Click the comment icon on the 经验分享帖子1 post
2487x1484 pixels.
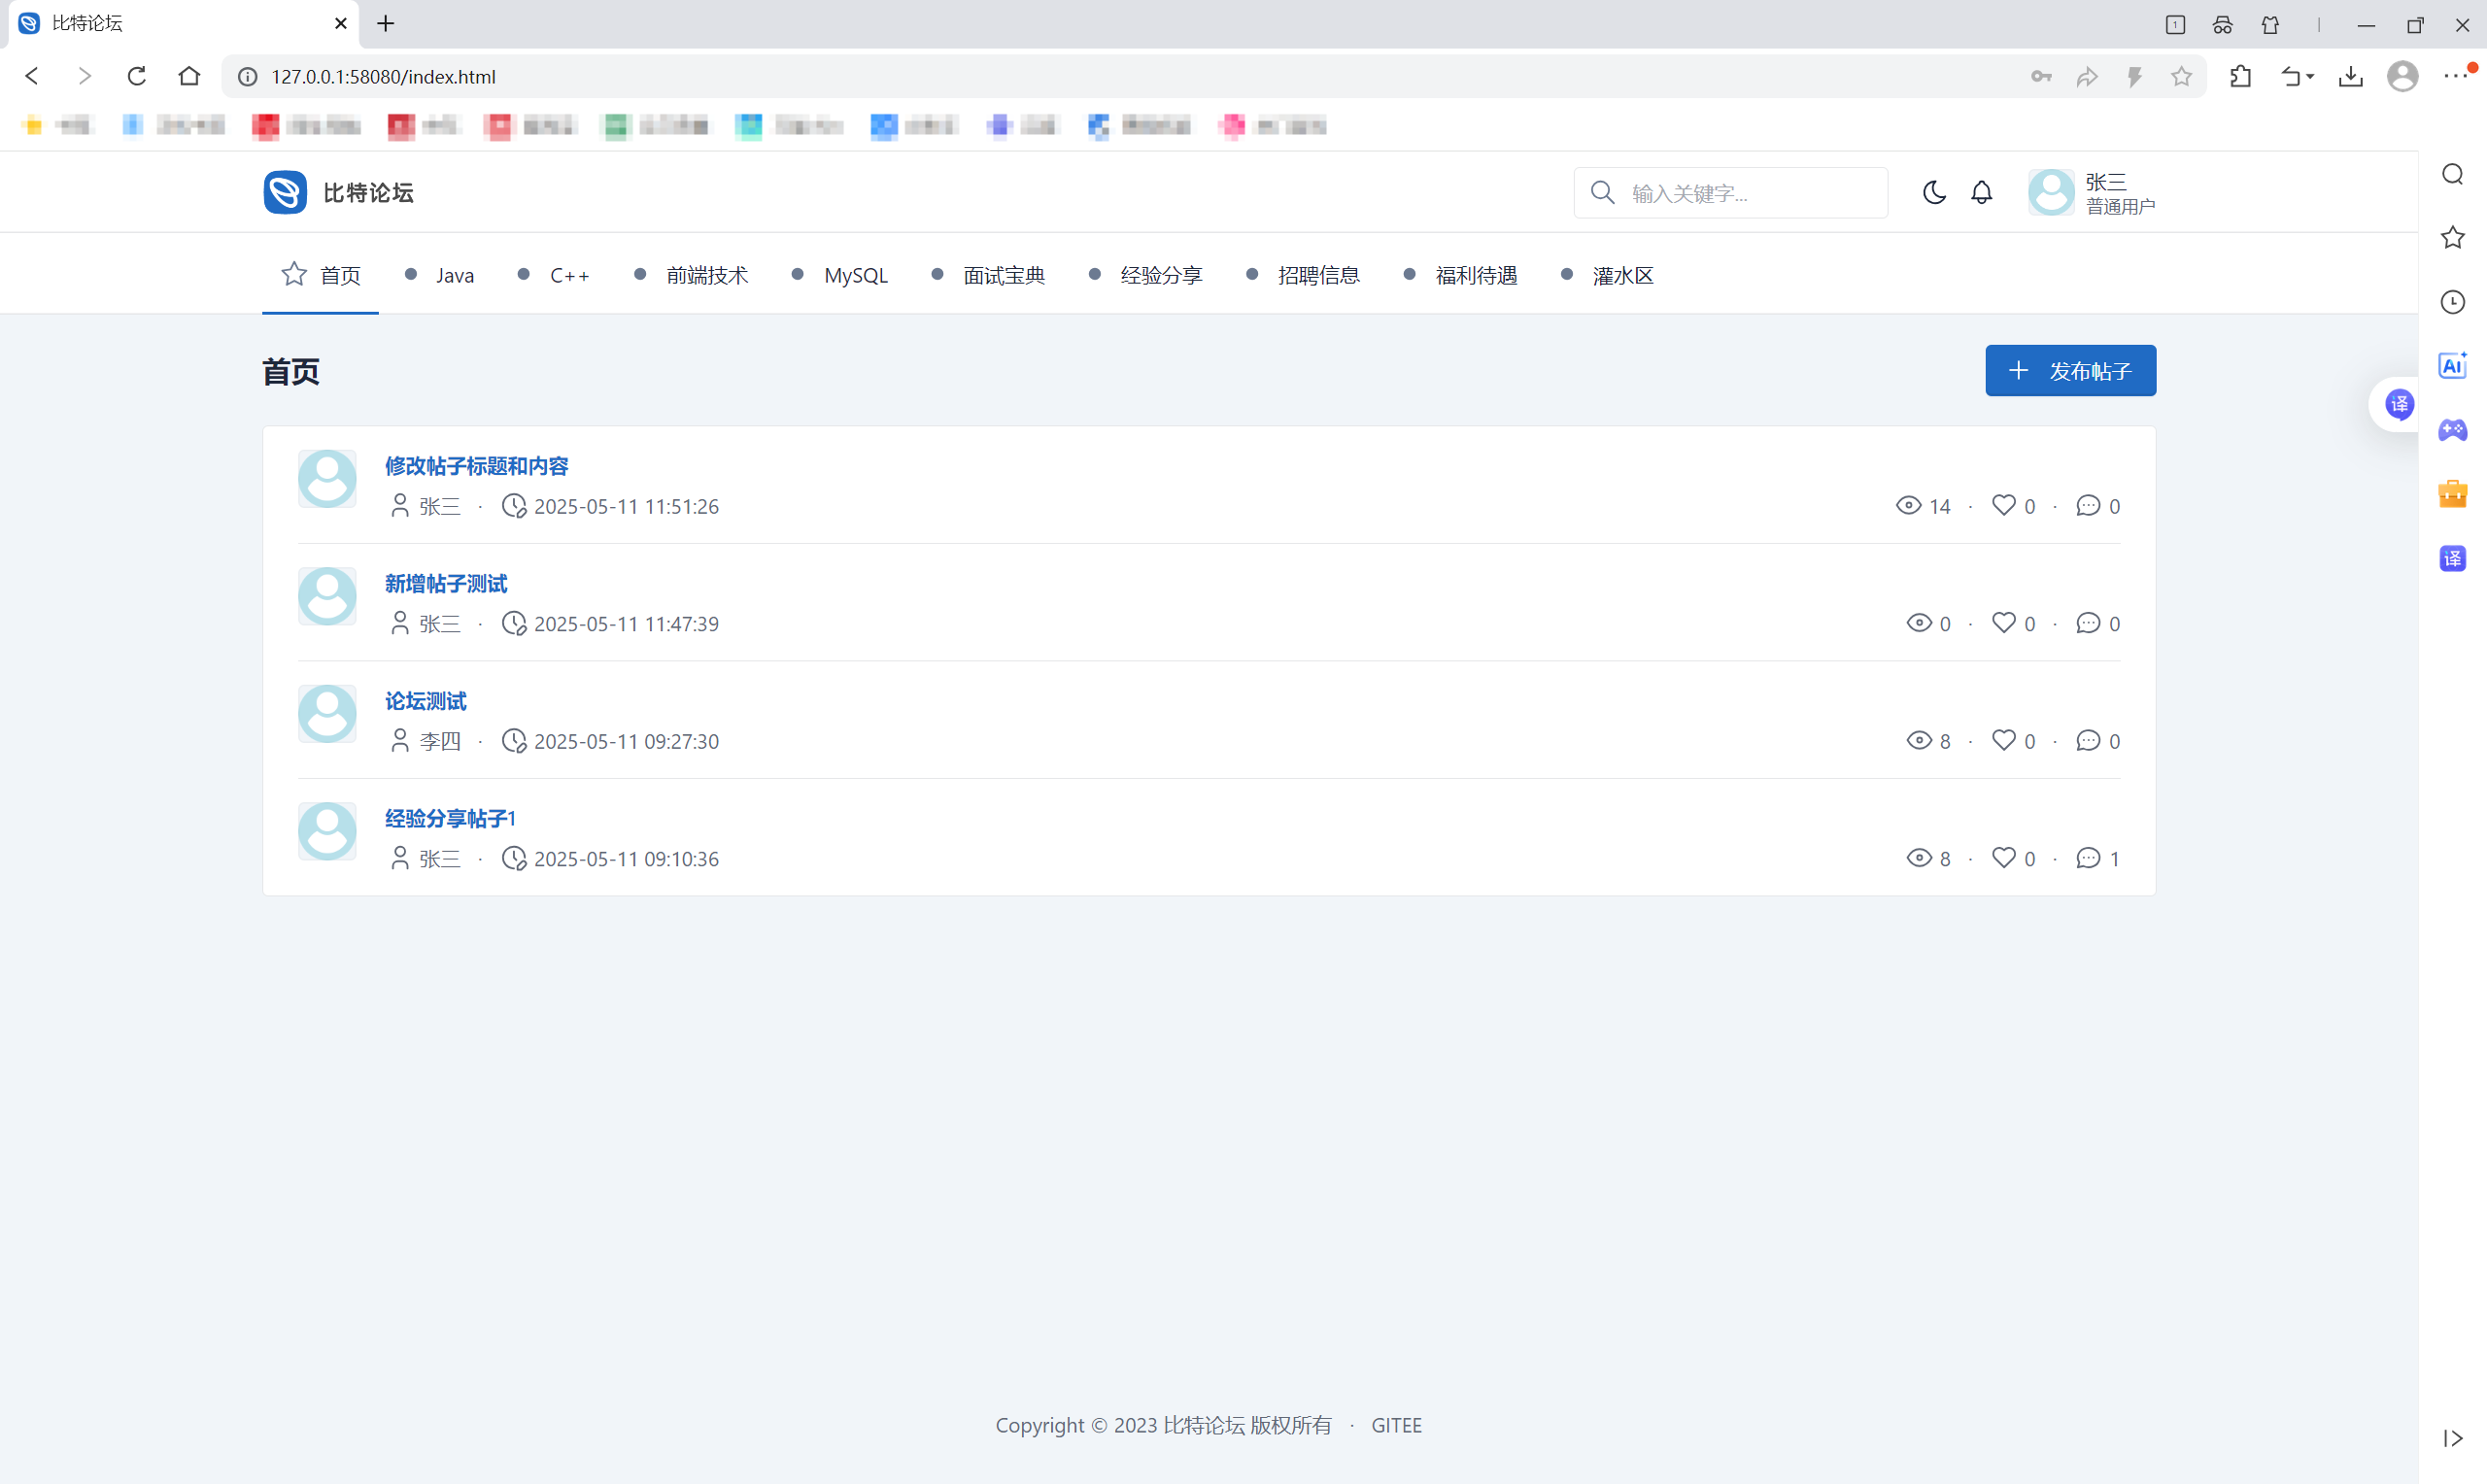click(2087, 858)
